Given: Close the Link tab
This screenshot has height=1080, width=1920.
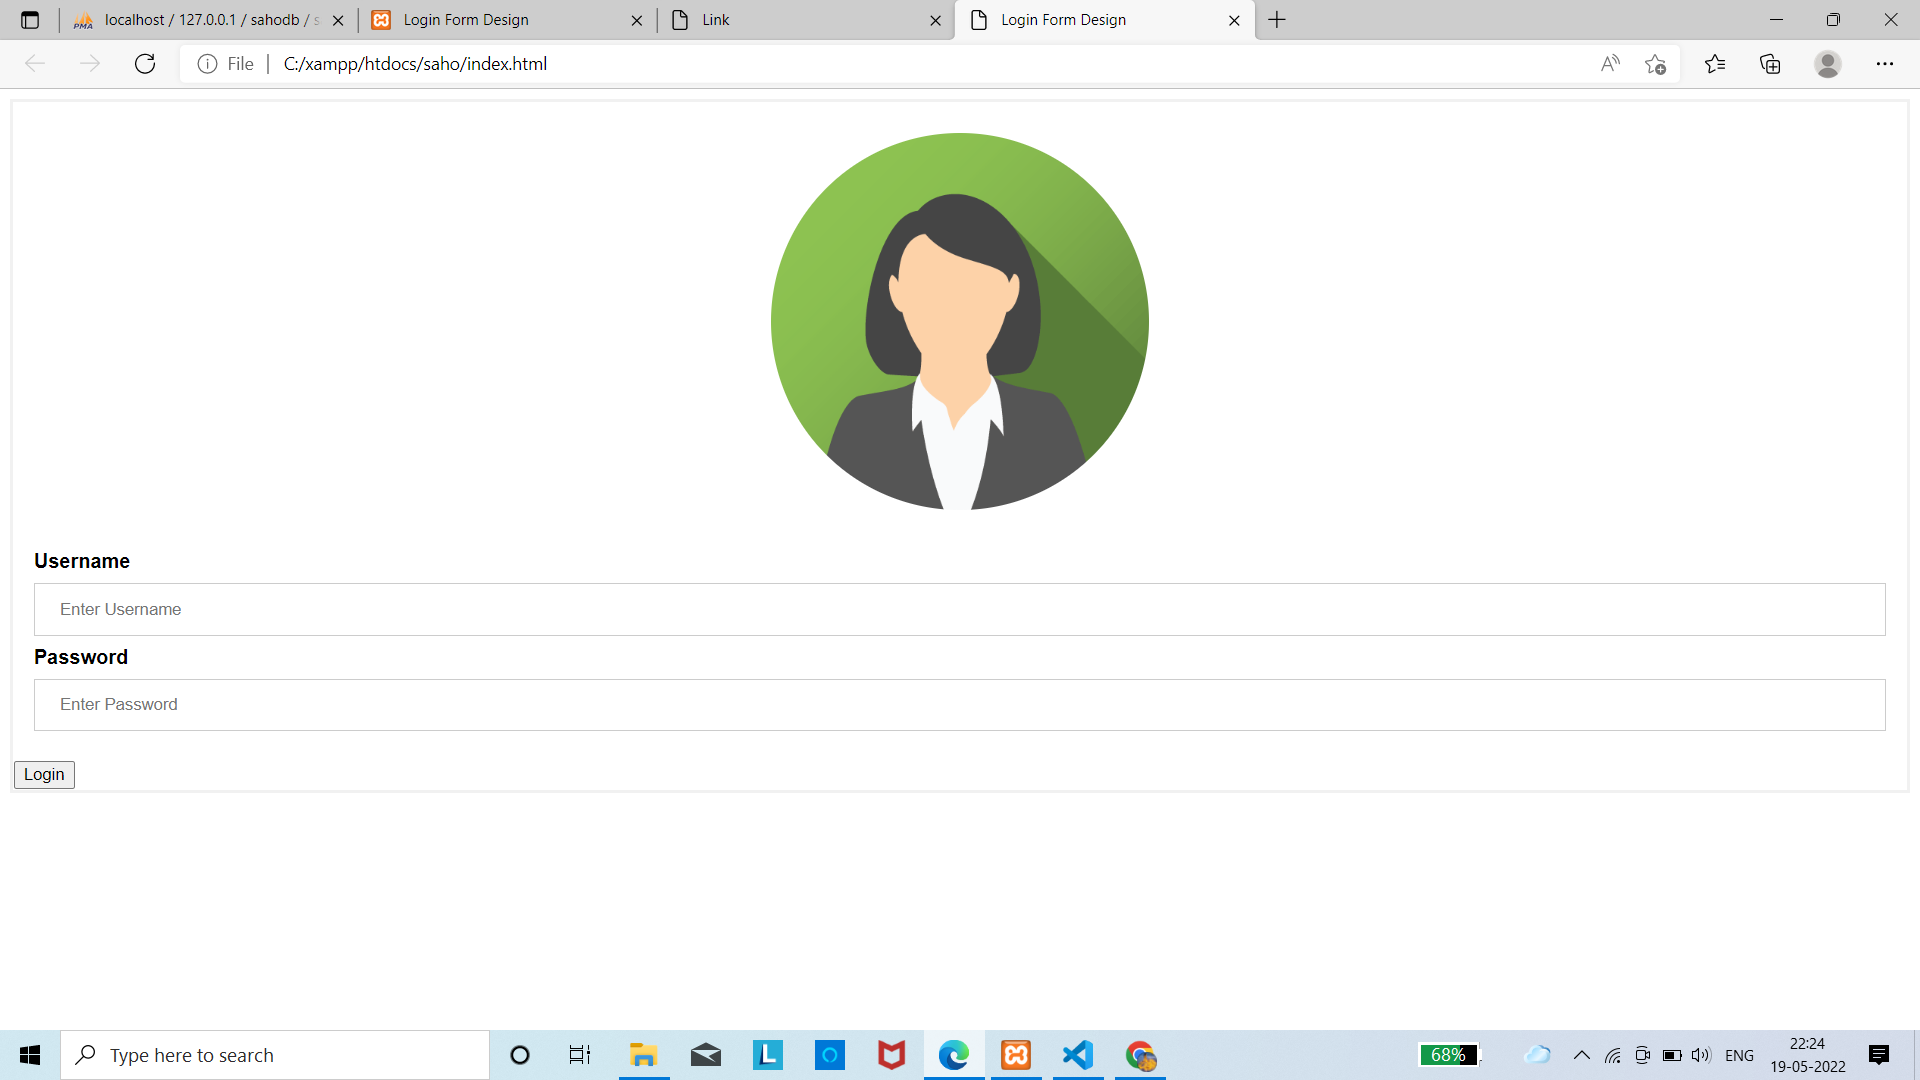Looking at the screenshot, I should click(x=935, y=20).
